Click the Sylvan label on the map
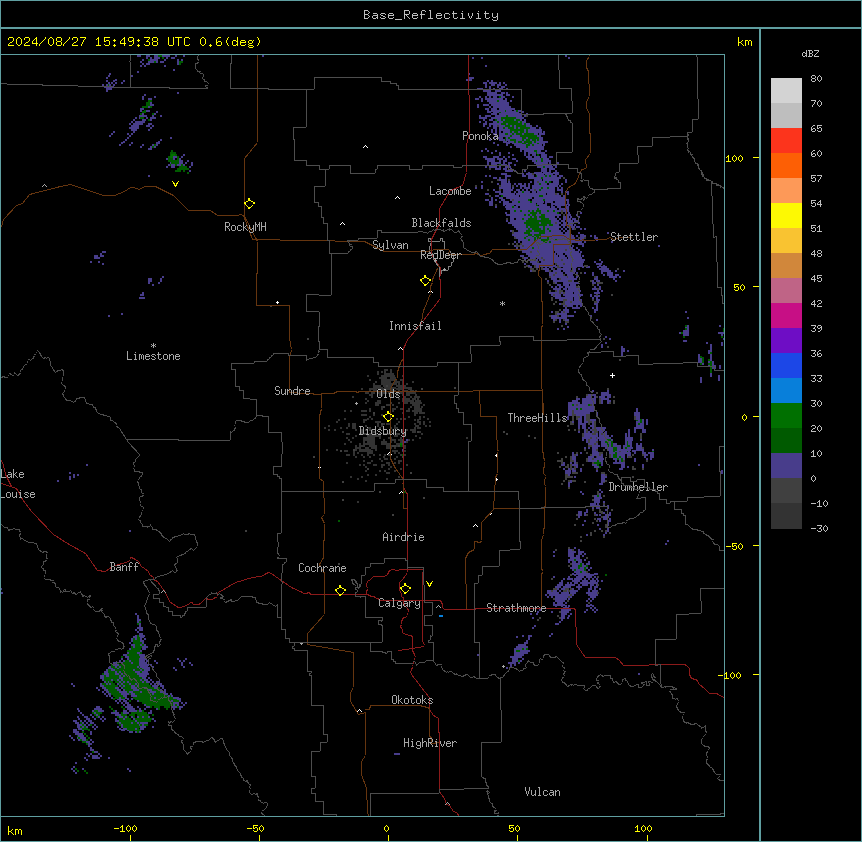Viewport: 862px width, 842px height. pyautogui.click(x=390, y=245)
